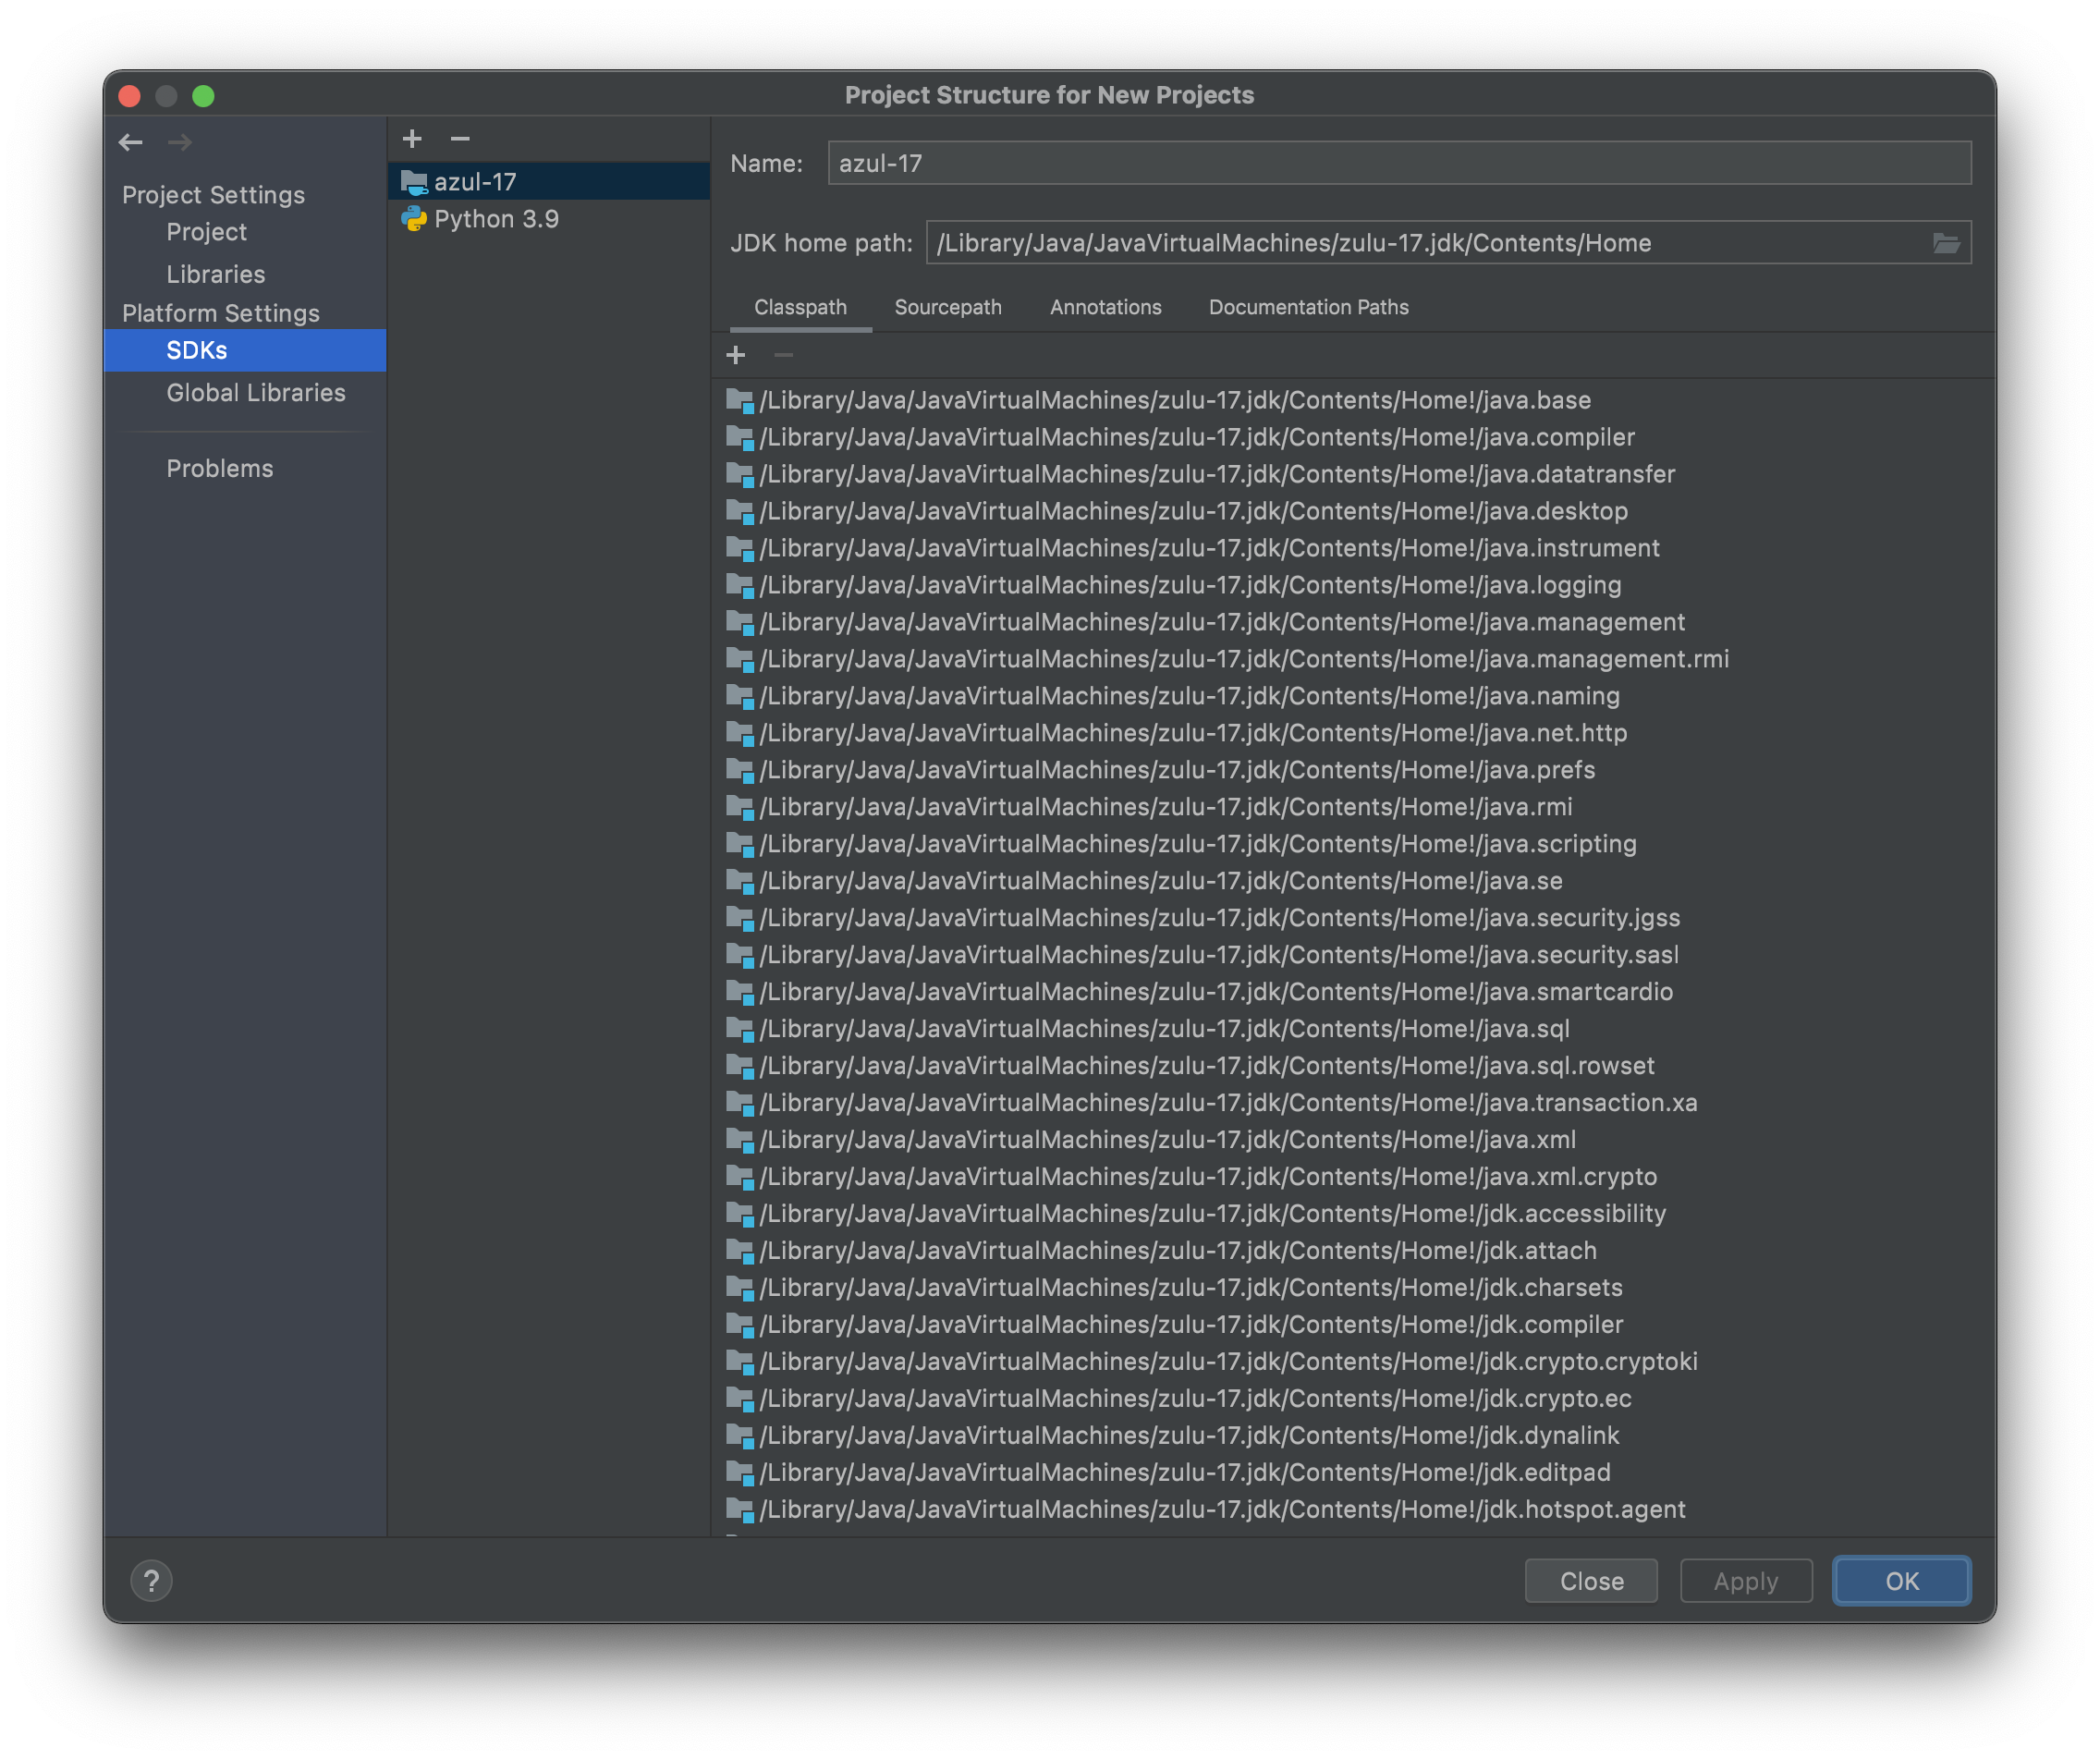Select the java.logging classpath entry

pos(1352,585)
